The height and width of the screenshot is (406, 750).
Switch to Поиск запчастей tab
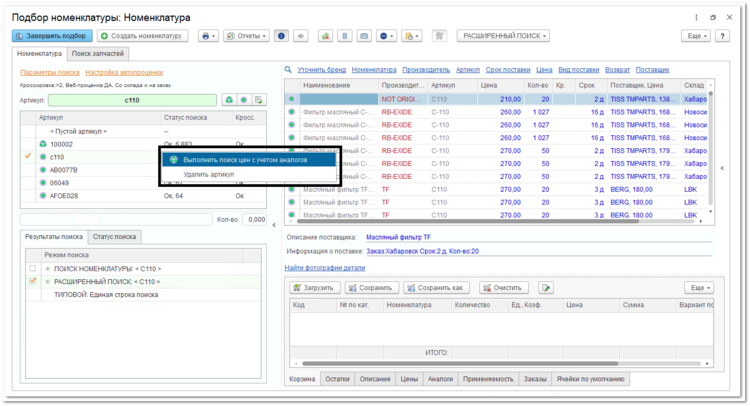point(98,54)
